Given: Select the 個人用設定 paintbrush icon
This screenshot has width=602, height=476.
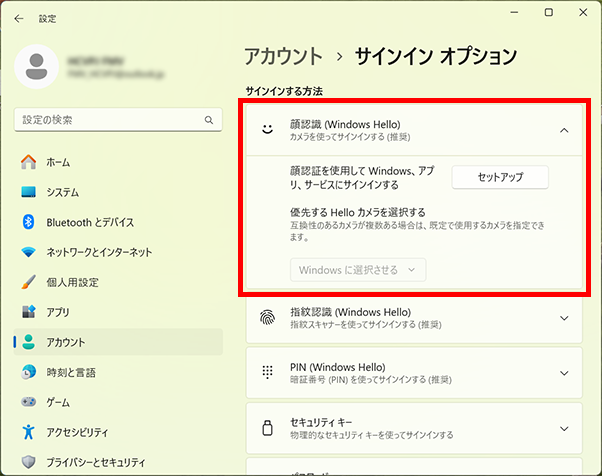Looking at the screenshot, I should coord(29,282).
